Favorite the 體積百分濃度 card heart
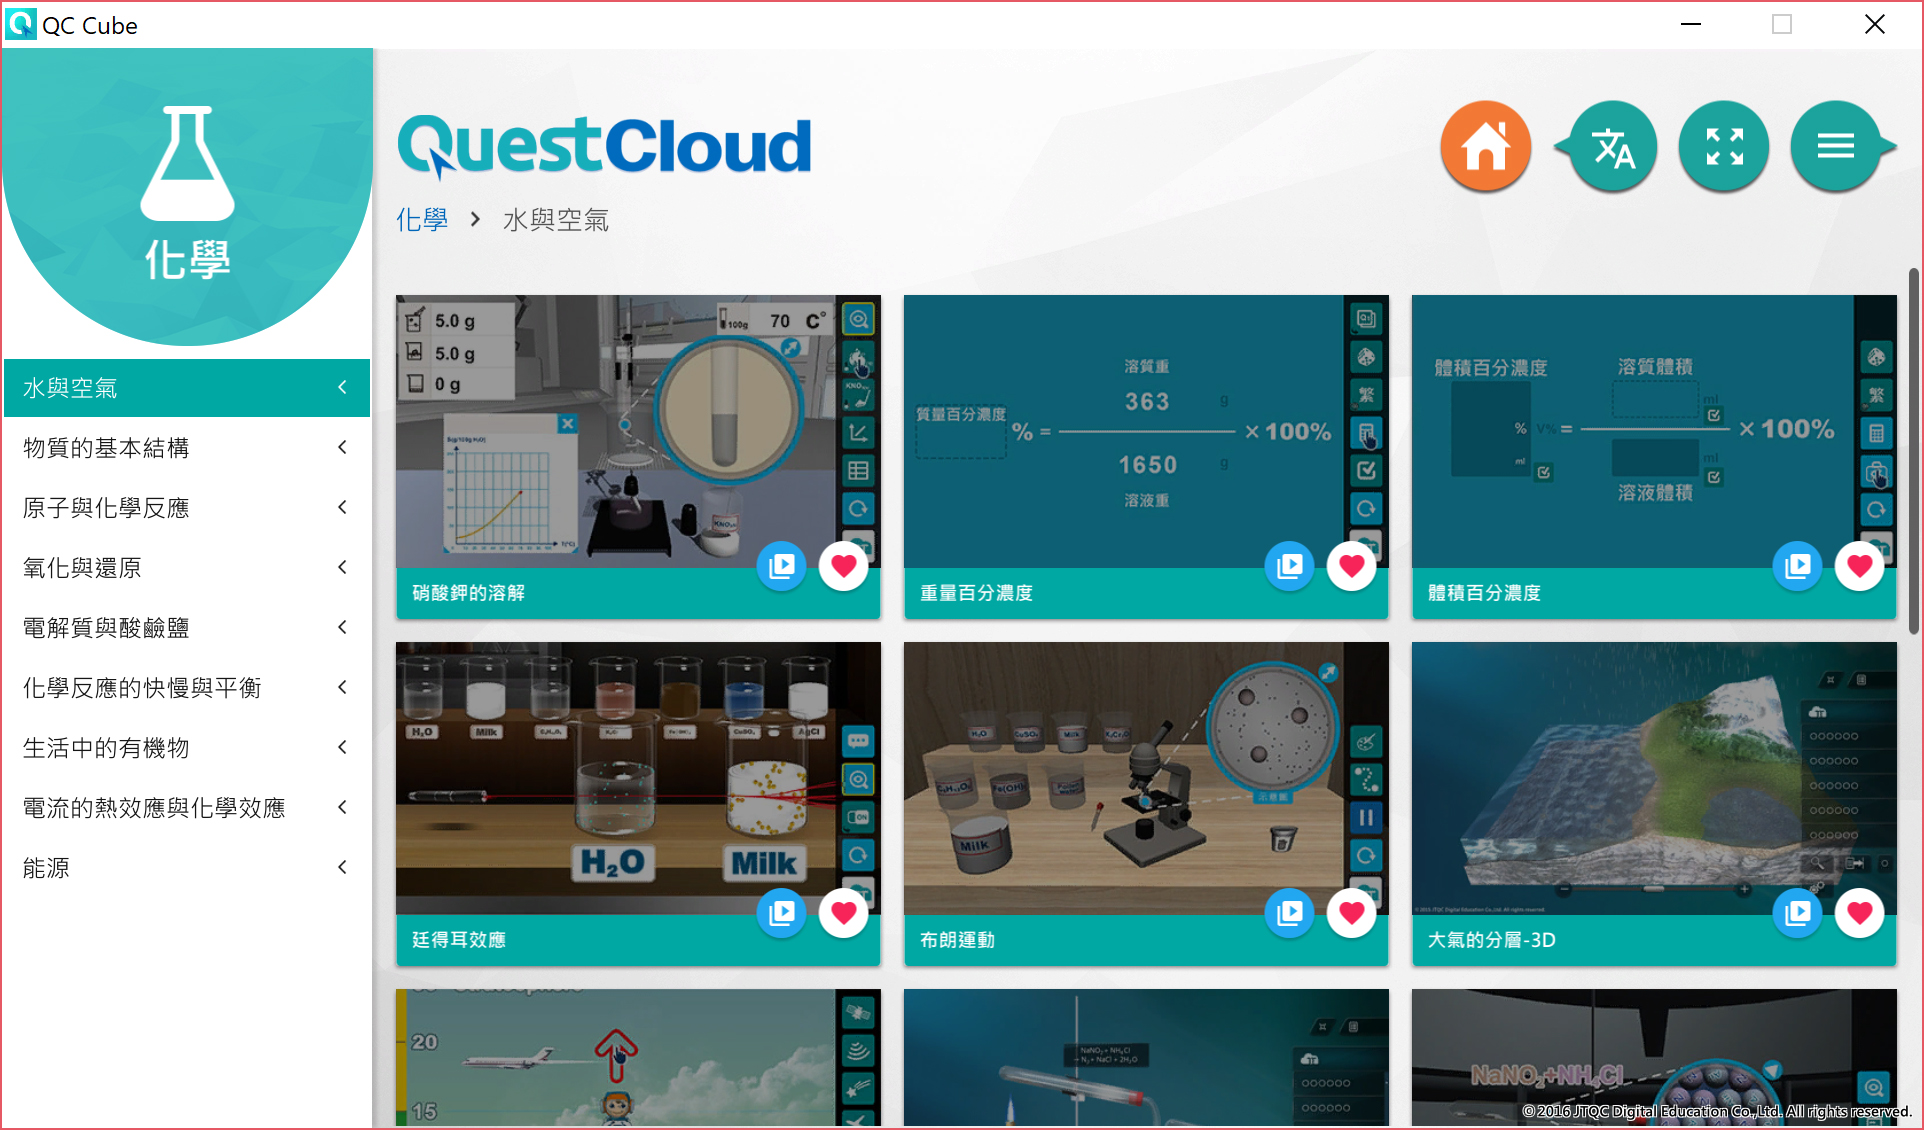 coord(1860,566)
